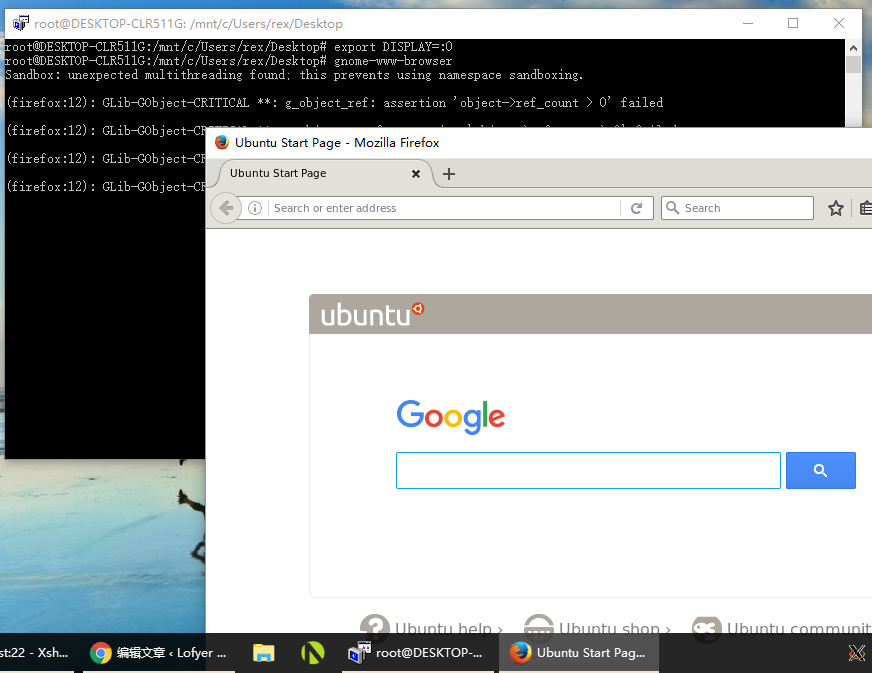872x673 pixels.
Task: Switch to Firefox Ubuntu Start Page taskbar button
Action: pos(578,653)
